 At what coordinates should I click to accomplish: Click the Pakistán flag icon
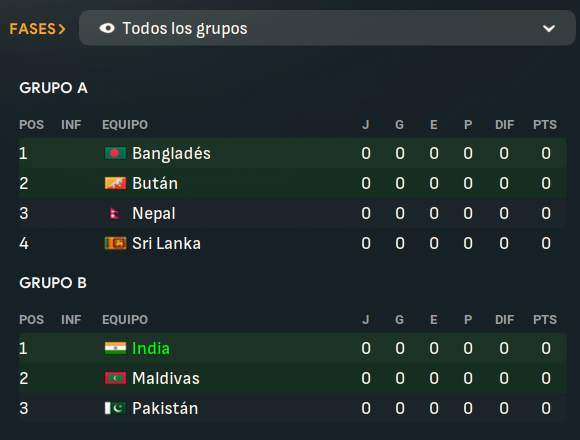pyautogui.click(x=115, y=408)
